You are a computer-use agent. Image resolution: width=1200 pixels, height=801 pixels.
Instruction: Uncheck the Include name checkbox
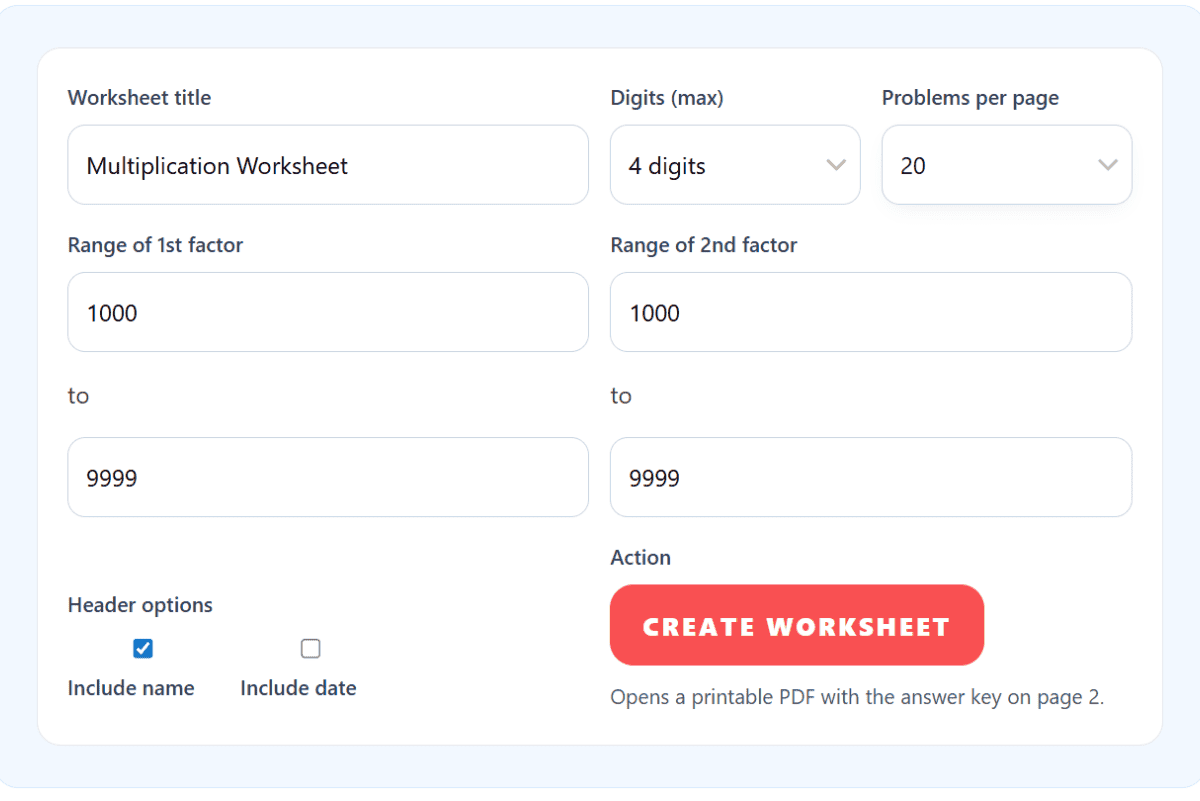142,648
